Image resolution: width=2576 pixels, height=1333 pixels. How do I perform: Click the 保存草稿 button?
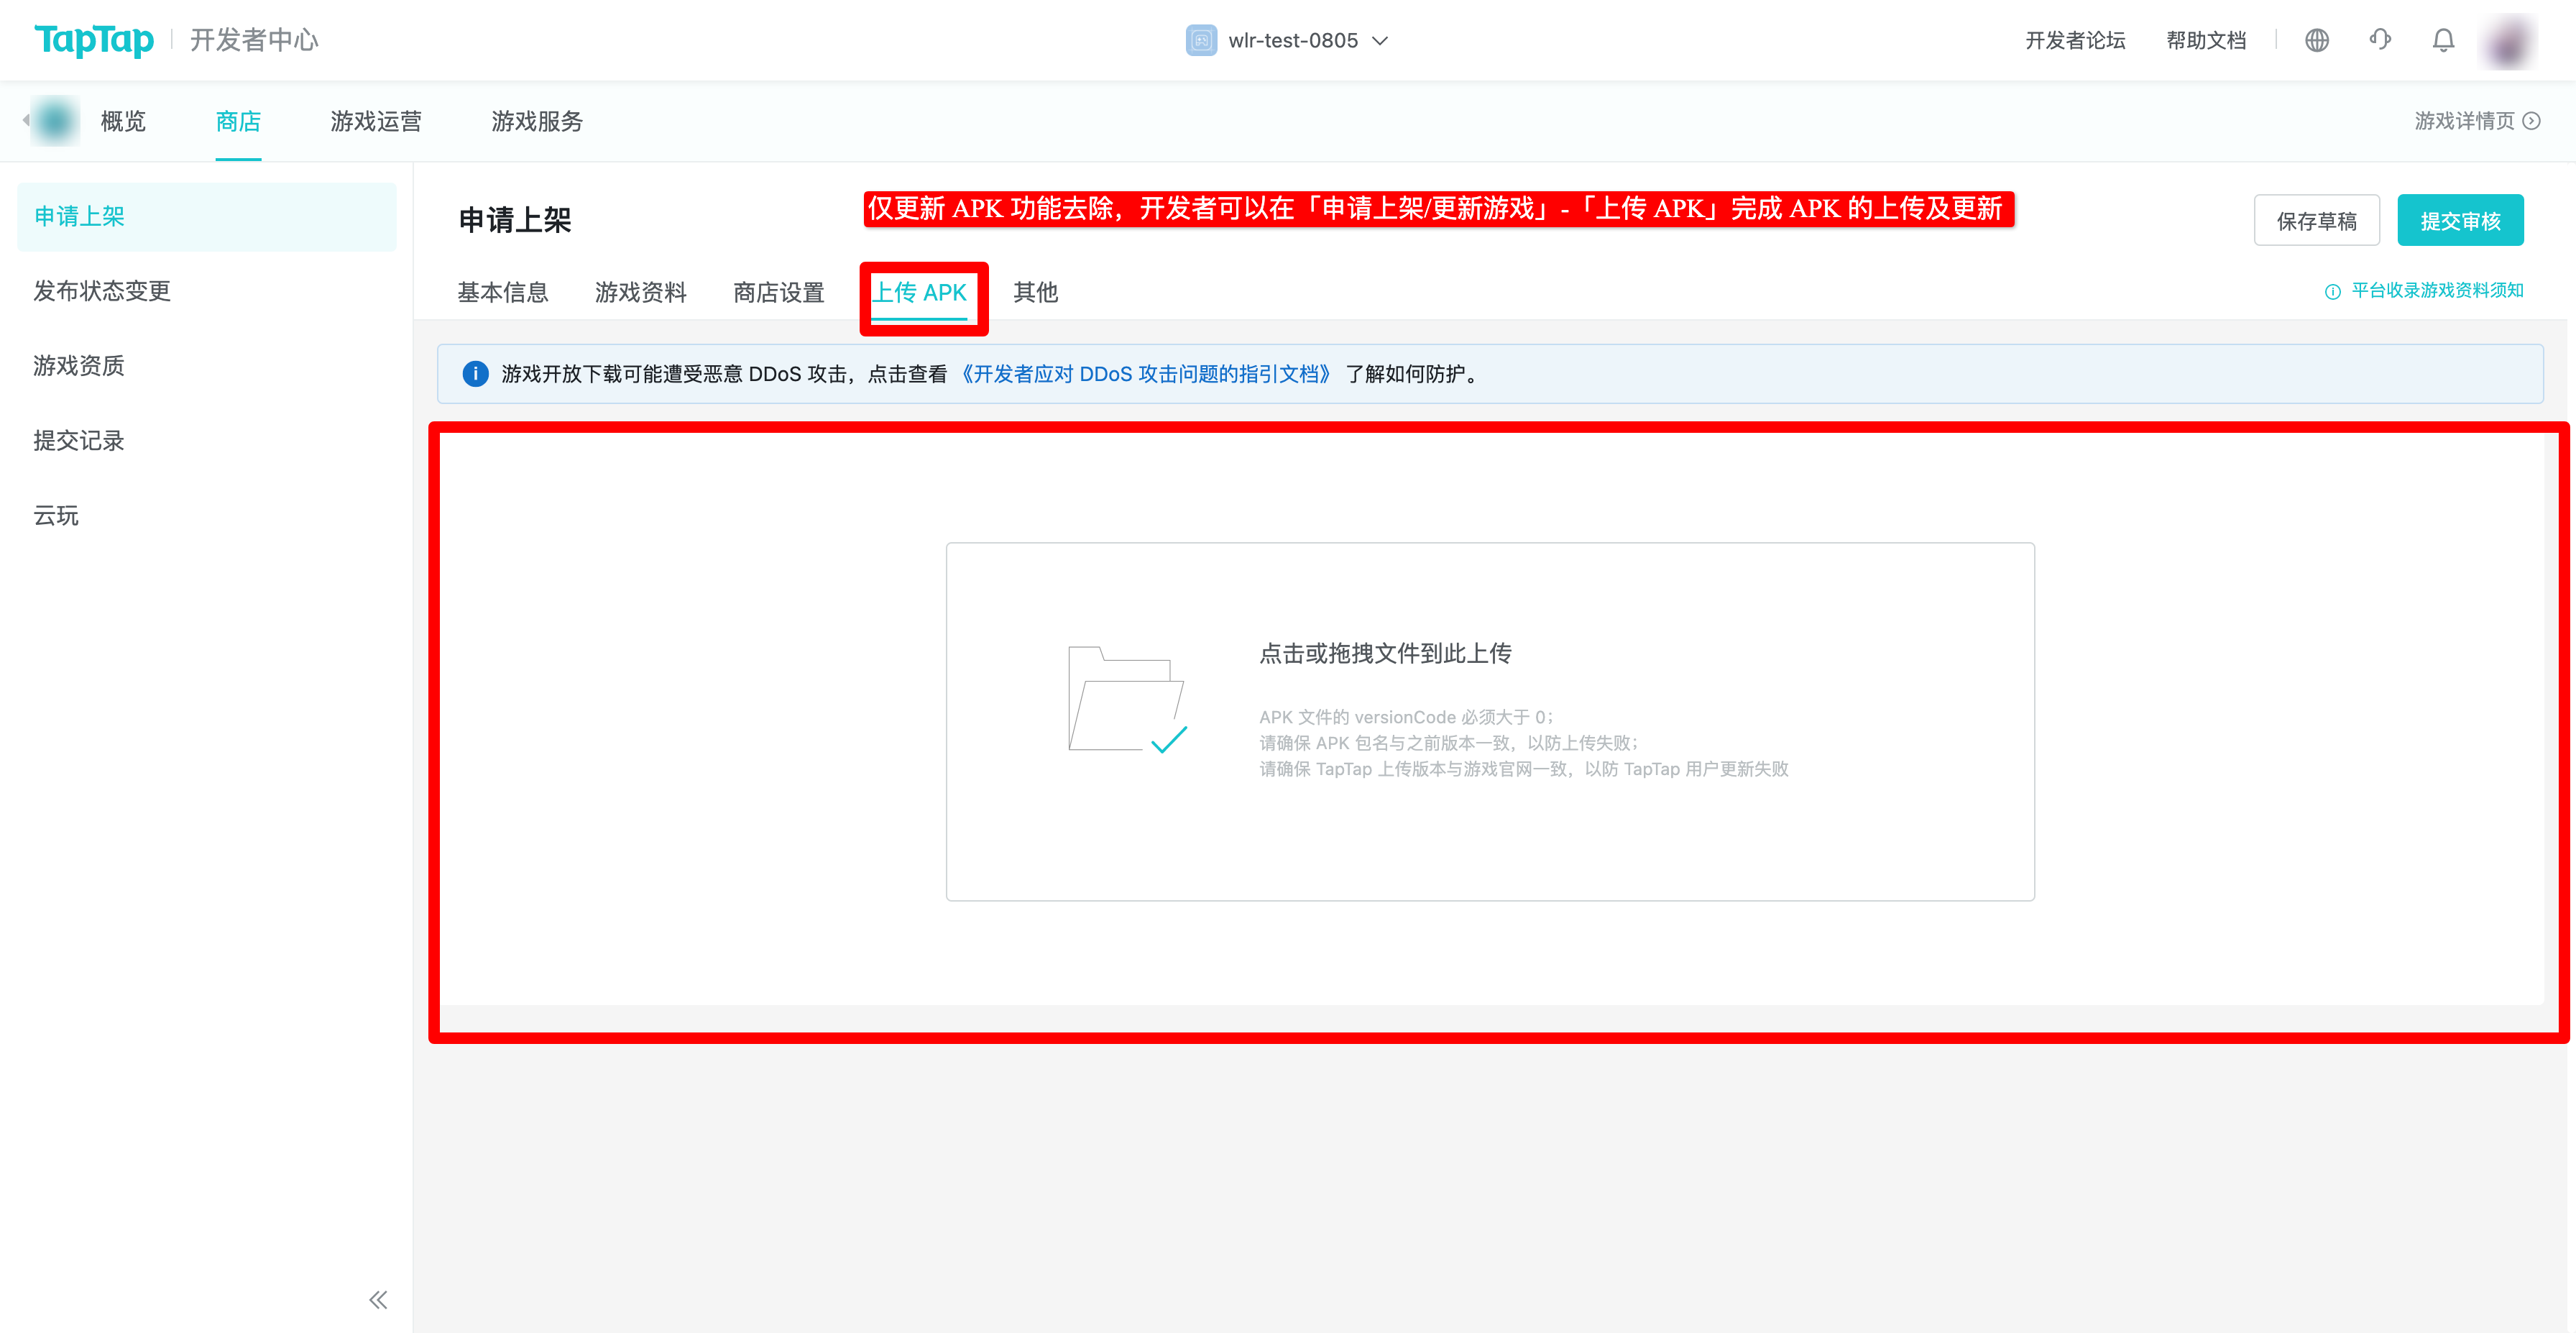point(2316,220)
